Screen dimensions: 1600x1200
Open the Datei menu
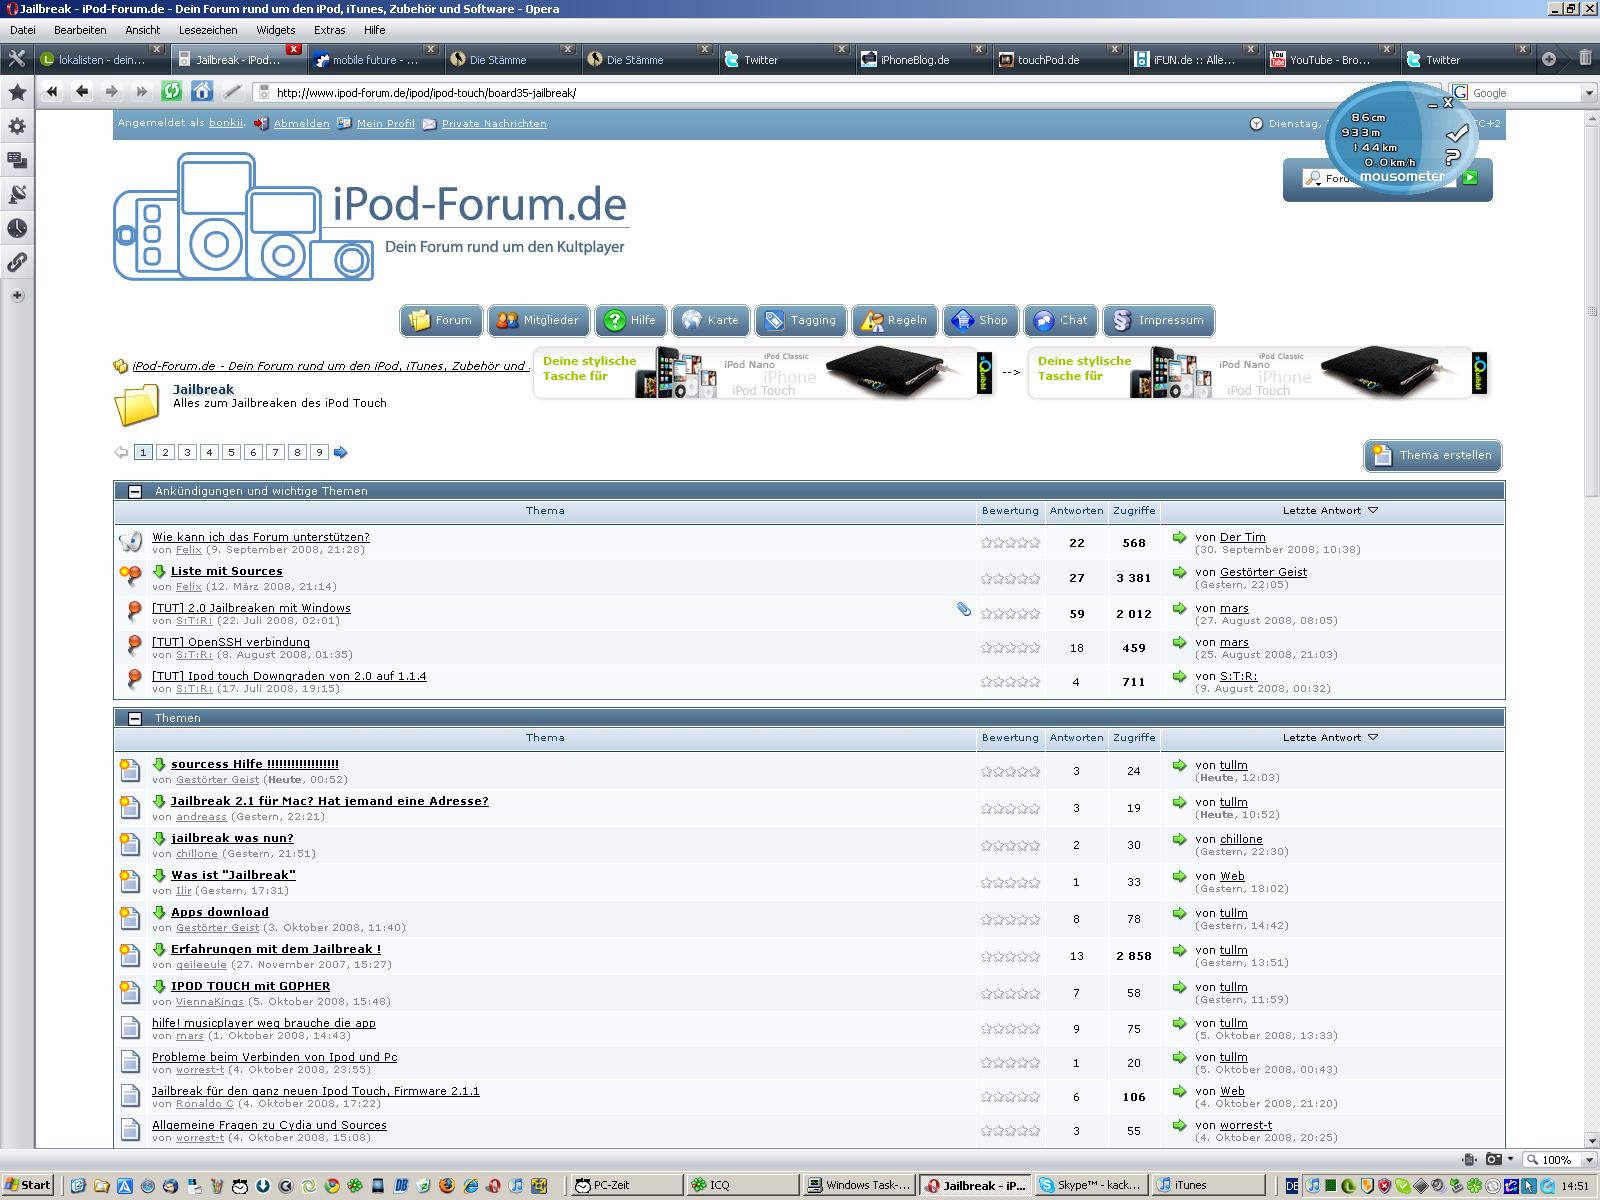point(23,30)
